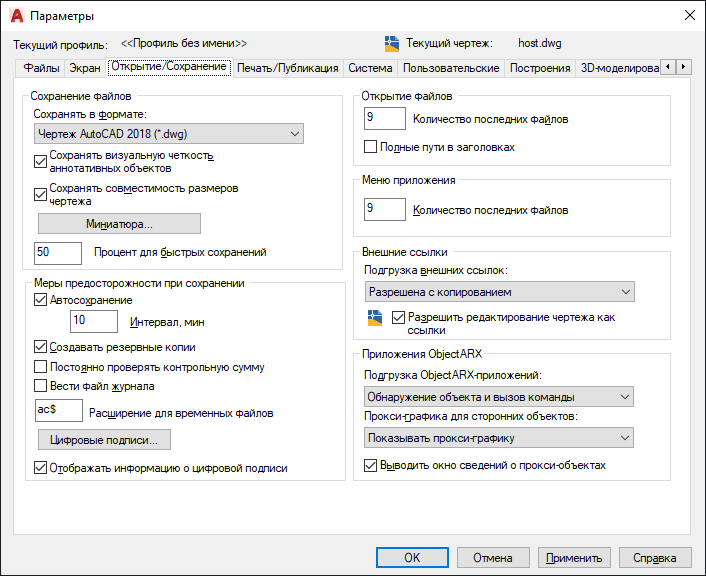Screen dimensions: 706x576
Task: Open the Прокси-графика display dropdown
Action: tap(499, 438)
